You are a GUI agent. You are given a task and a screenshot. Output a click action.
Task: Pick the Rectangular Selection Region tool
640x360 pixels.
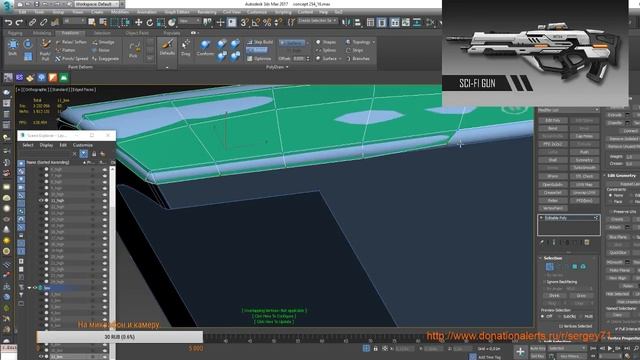(114, 22)
